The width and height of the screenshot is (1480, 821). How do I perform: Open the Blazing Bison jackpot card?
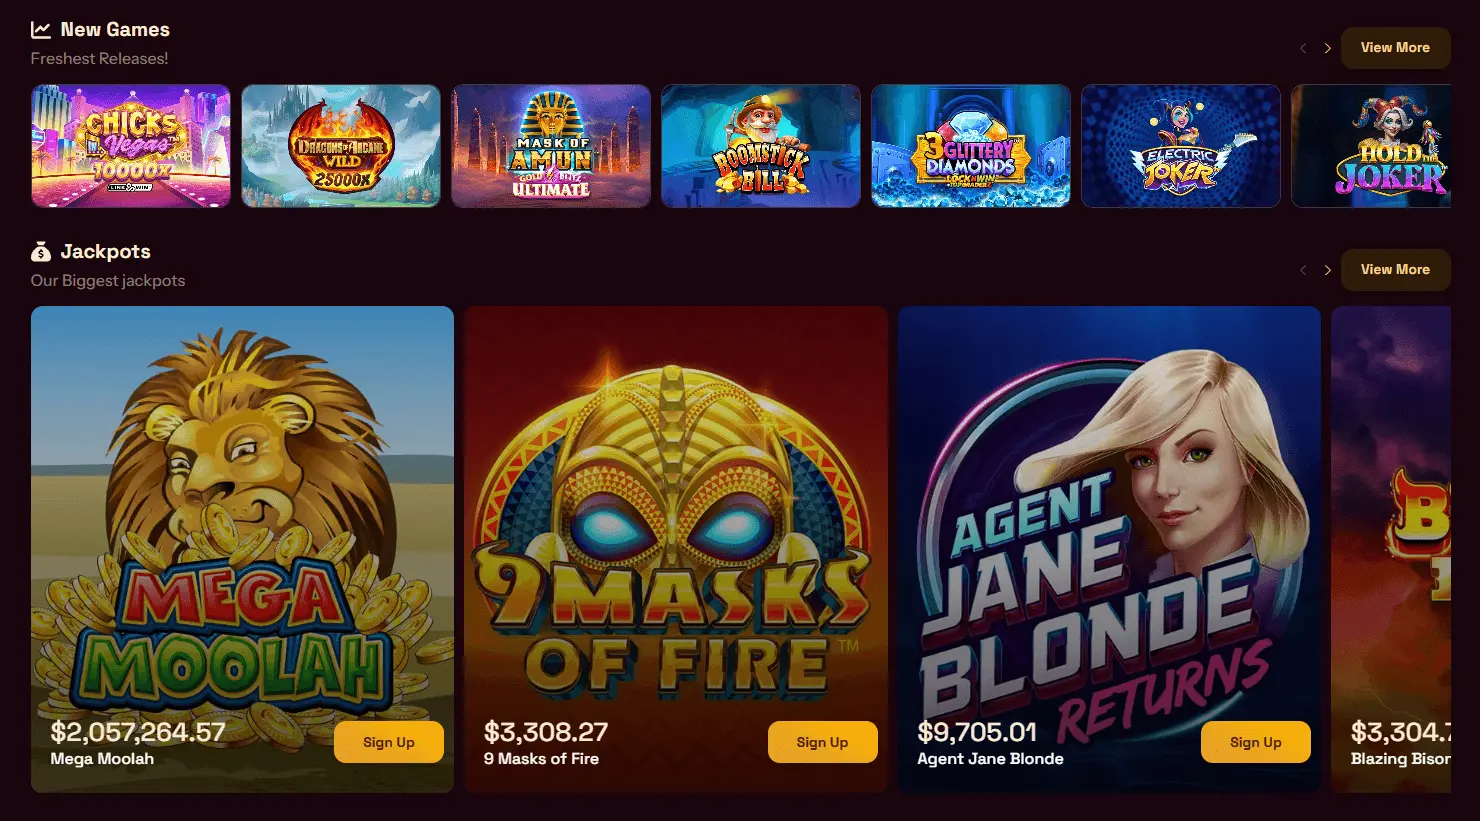[x=1391, y=549]
